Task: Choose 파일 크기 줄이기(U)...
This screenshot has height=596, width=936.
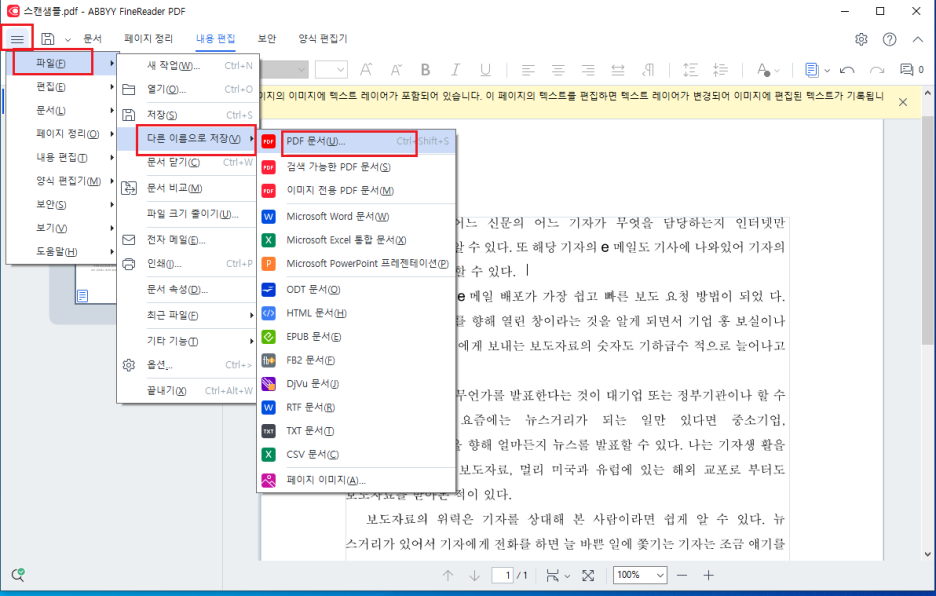Action: point(187,214)
